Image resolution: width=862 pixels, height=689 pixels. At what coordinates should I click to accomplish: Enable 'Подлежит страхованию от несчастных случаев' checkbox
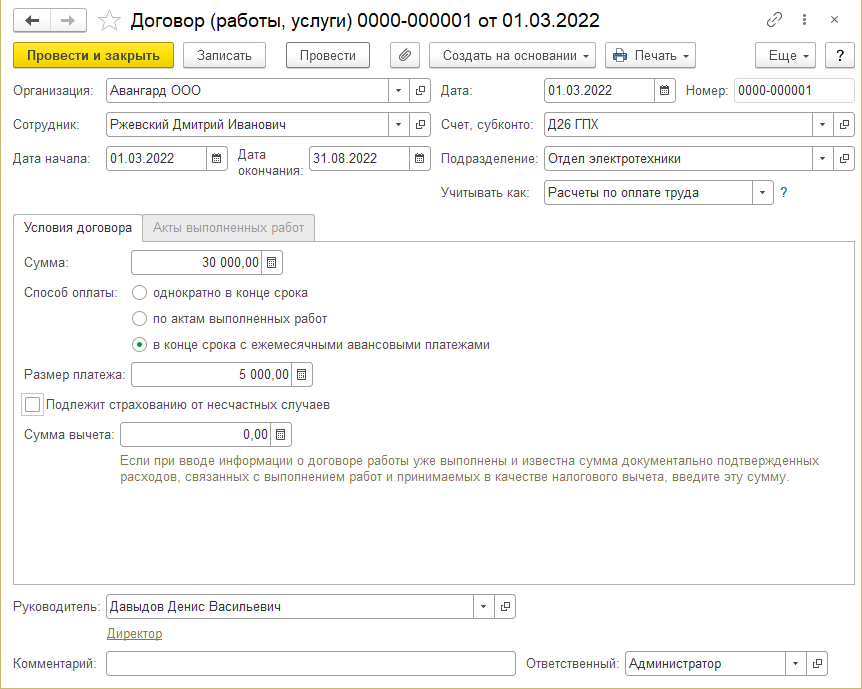pos(33,405)
